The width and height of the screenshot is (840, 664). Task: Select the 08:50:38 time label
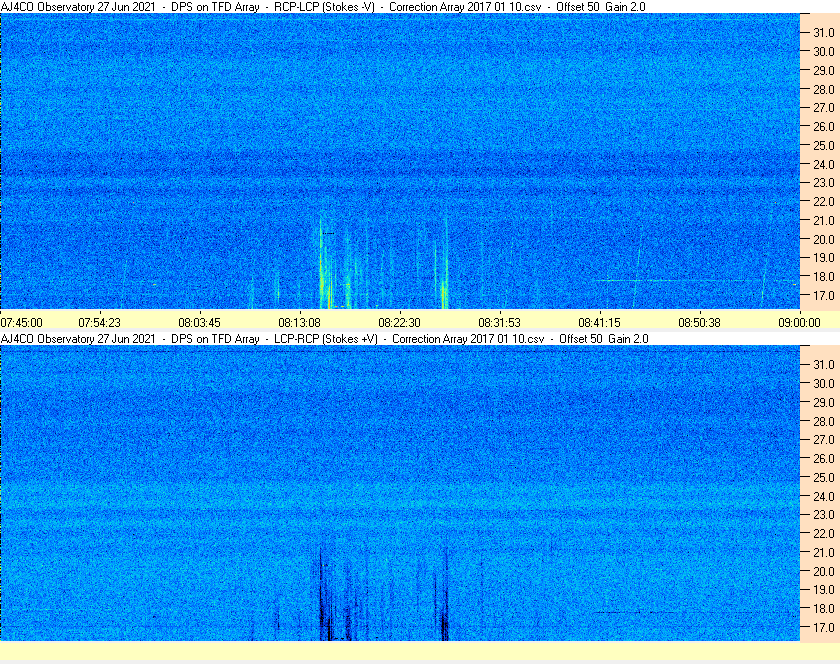(700, 323)
